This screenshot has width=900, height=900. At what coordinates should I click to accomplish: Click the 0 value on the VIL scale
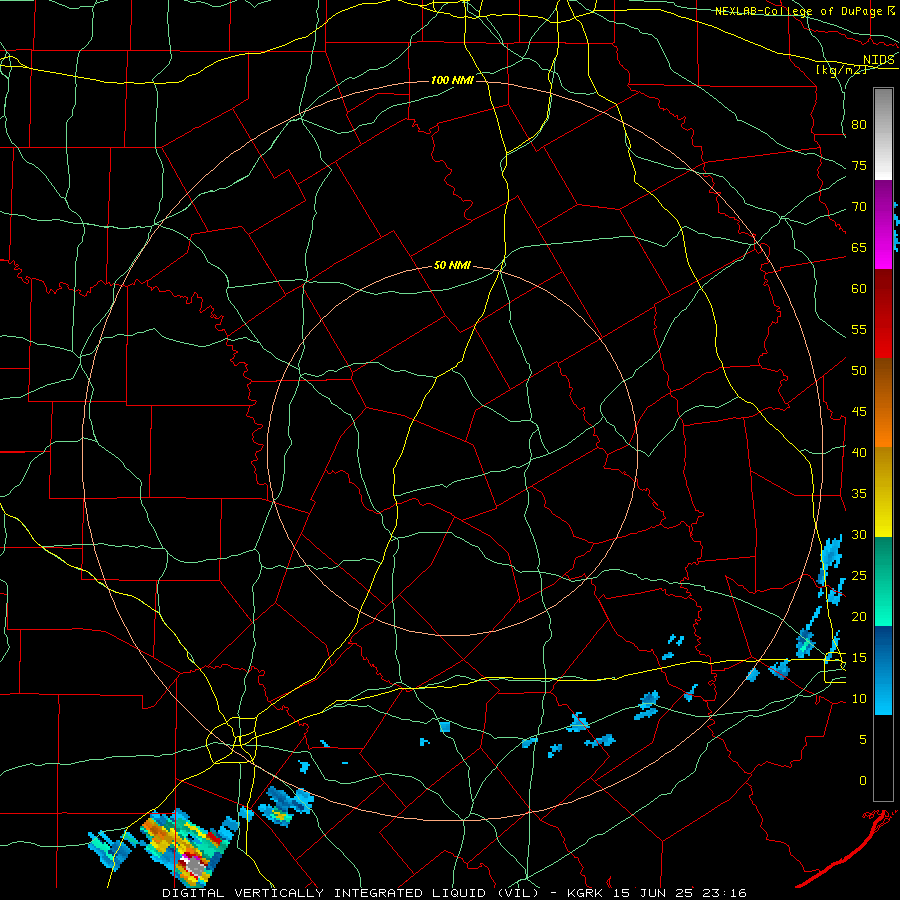tap(863, 781)
